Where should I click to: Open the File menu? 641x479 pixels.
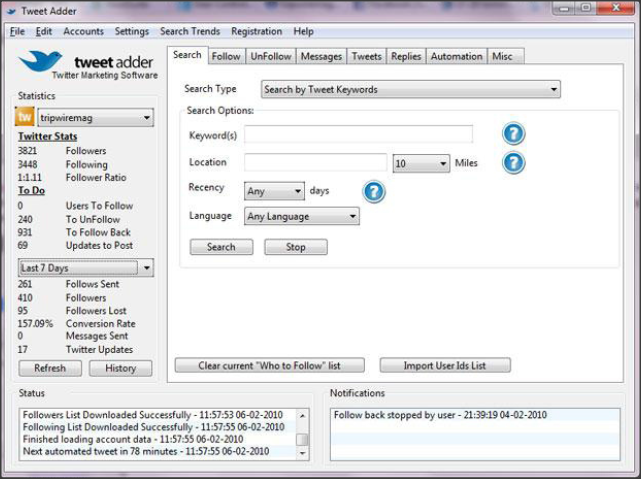tap(17, 31)
